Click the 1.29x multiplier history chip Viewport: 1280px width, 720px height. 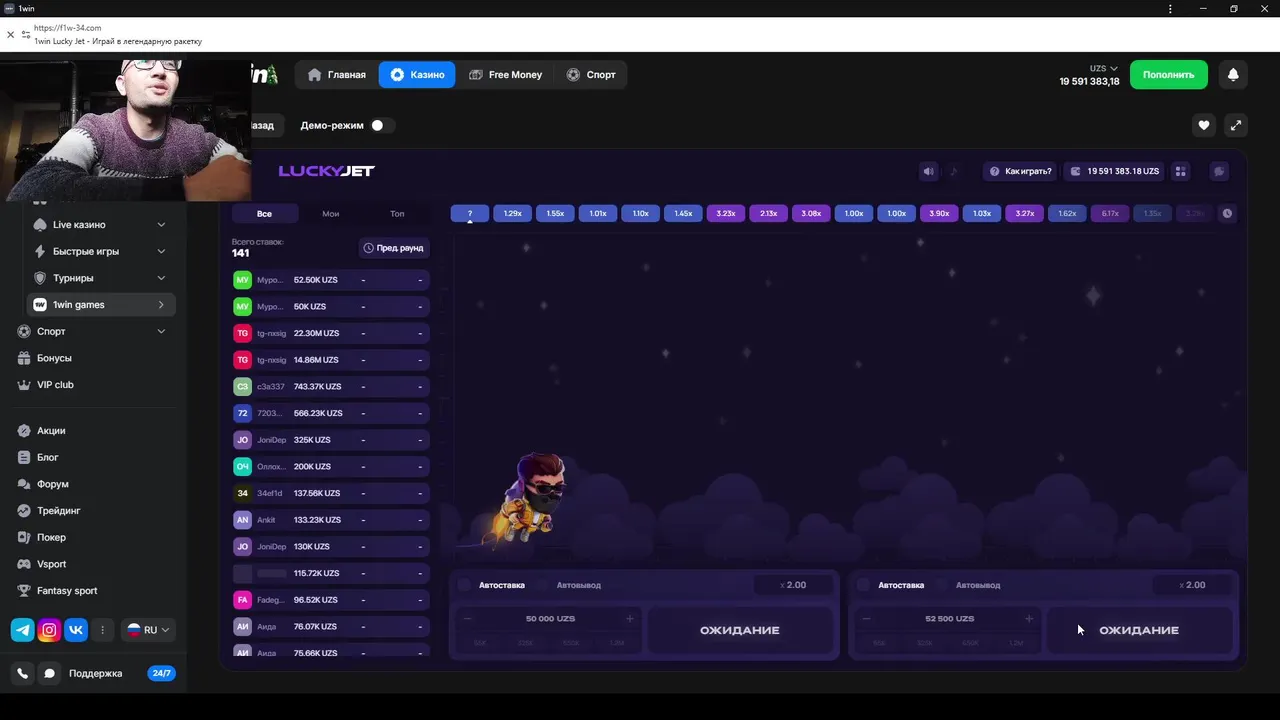[512, 213]
